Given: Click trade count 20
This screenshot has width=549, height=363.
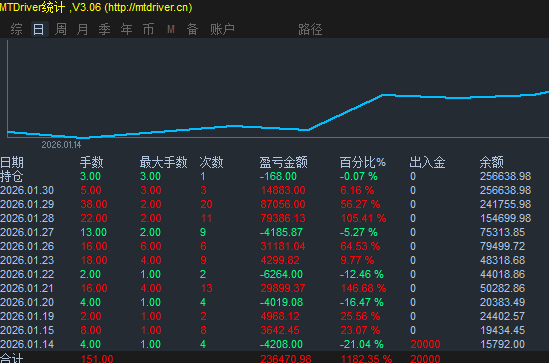Looking at the screenshot, I should point(206,204).
